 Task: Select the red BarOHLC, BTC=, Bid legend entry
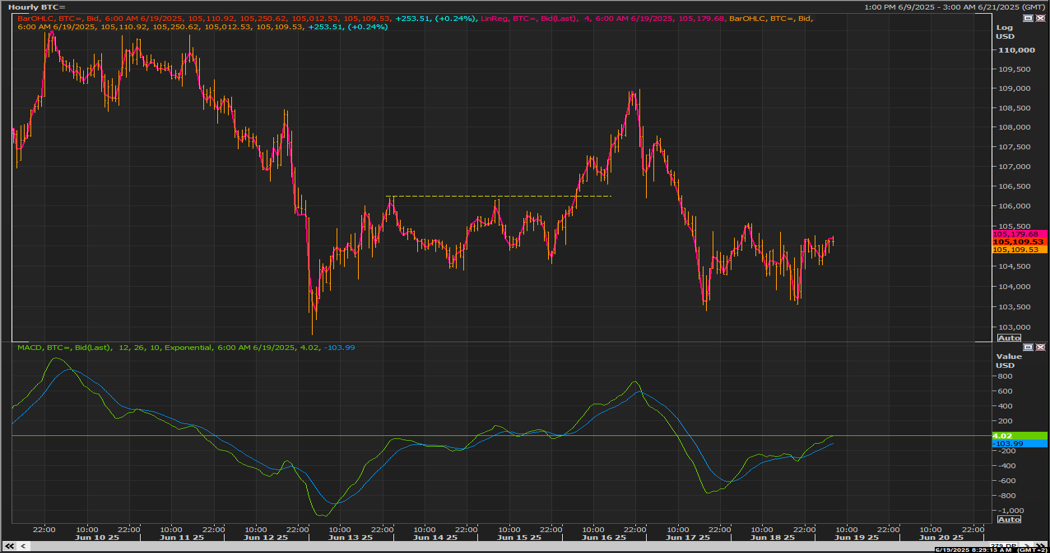coord(59,18)
